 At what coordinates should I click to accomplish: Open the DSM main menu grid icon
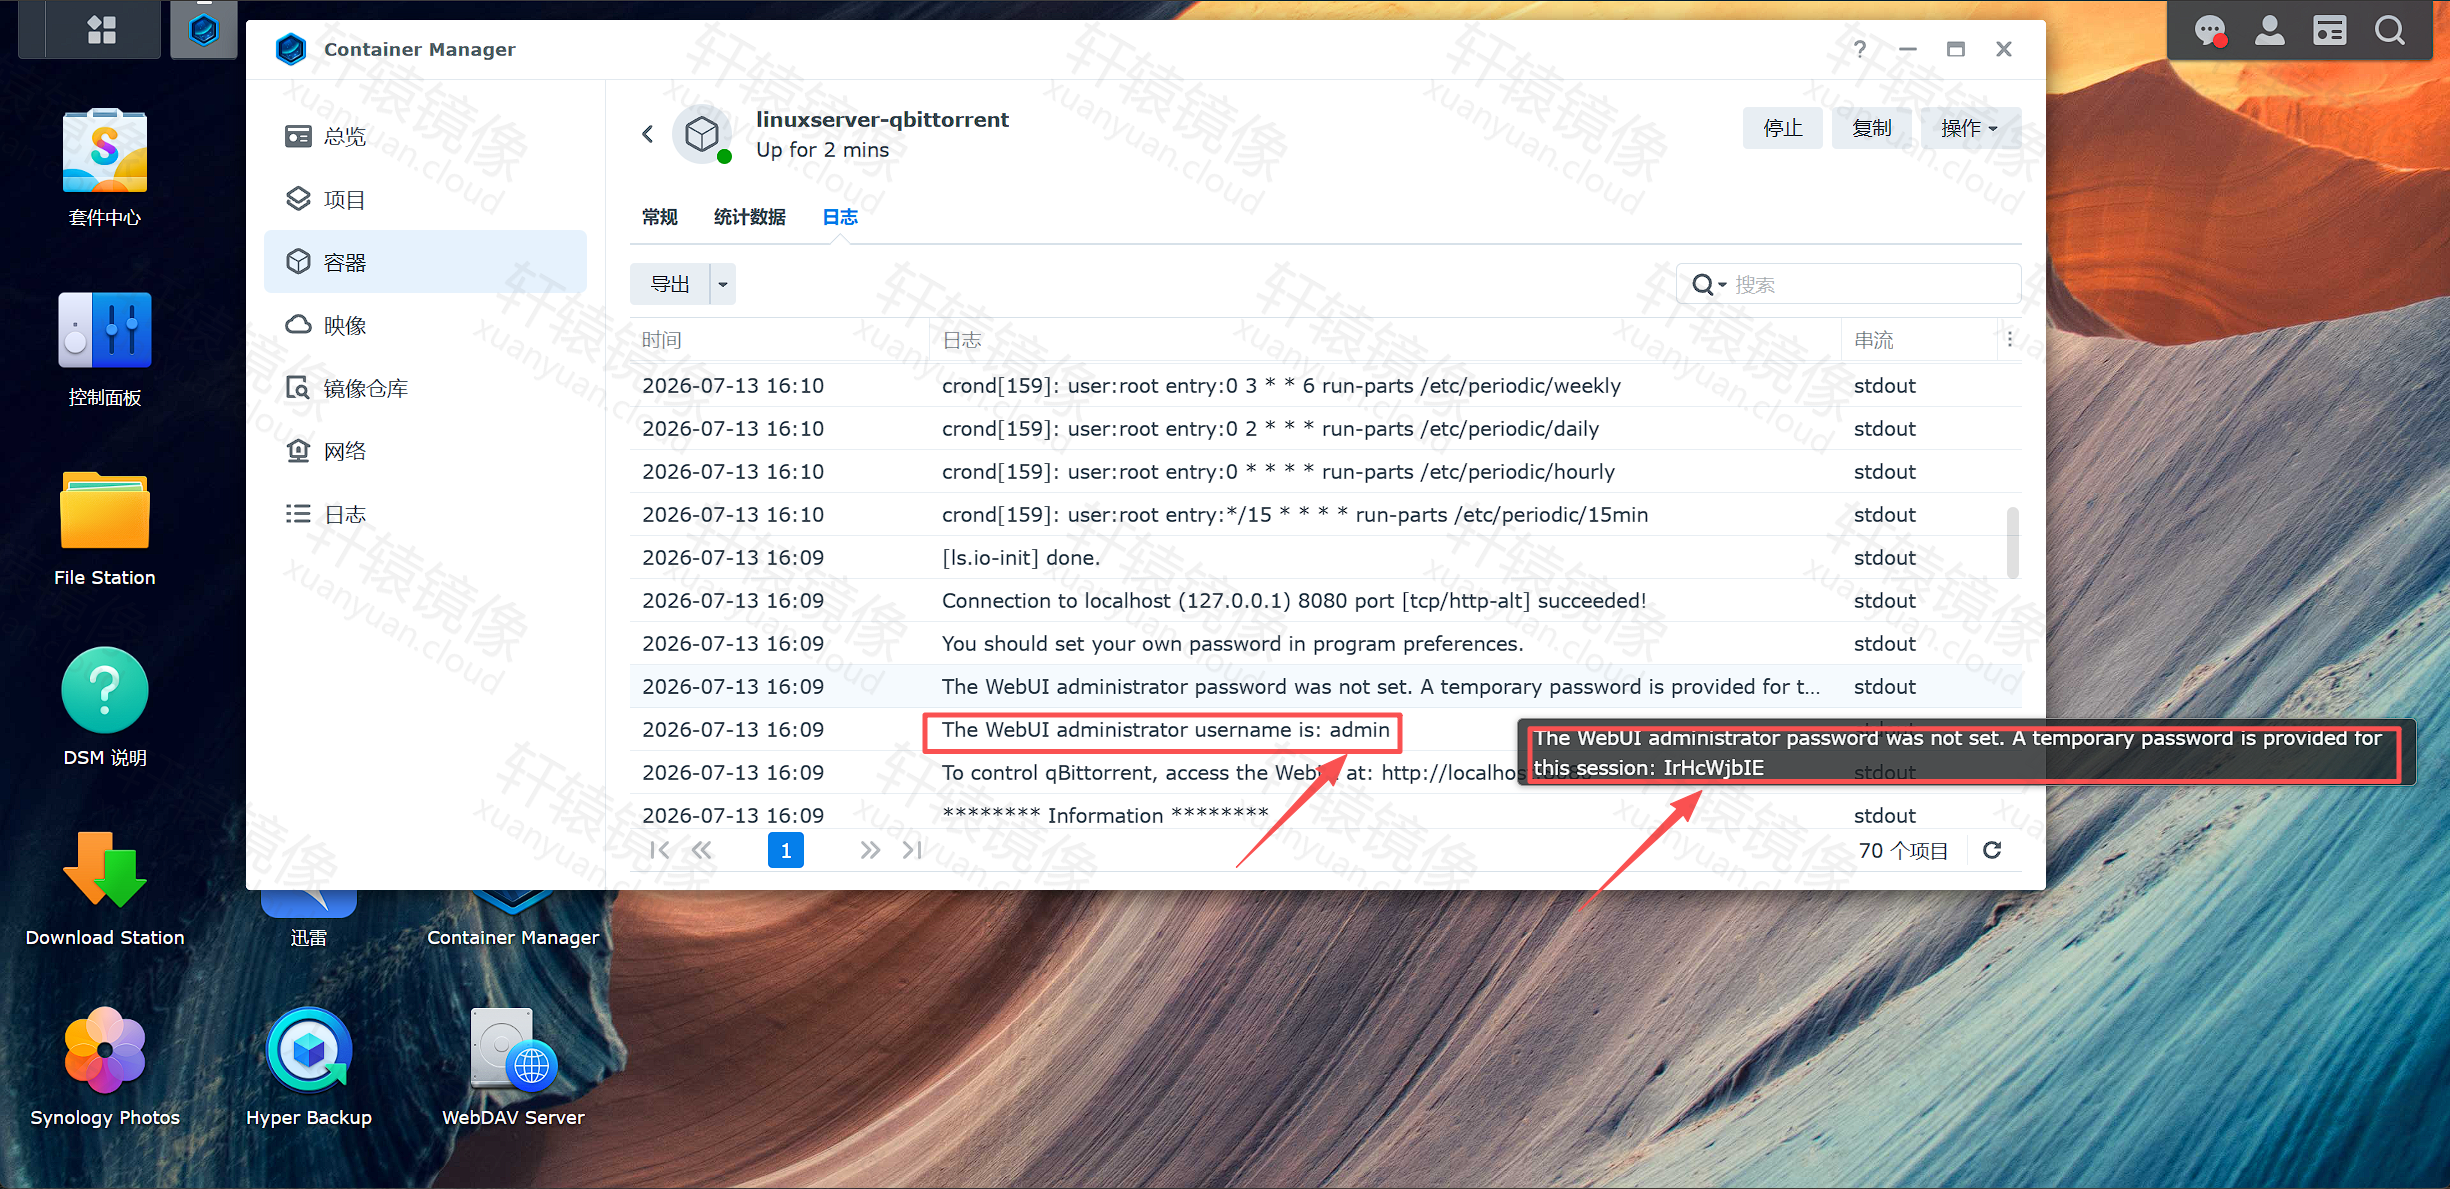pyautogui.click(x=102, y=30)
